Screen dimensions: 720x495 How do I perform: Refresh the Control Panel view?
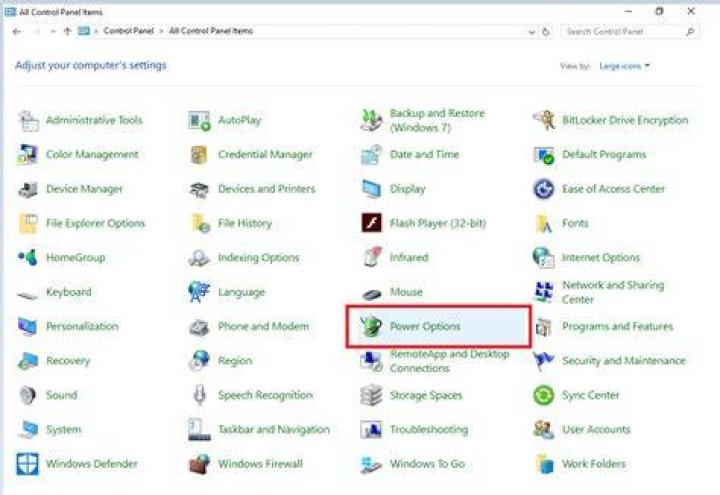(x=546, y=32)
